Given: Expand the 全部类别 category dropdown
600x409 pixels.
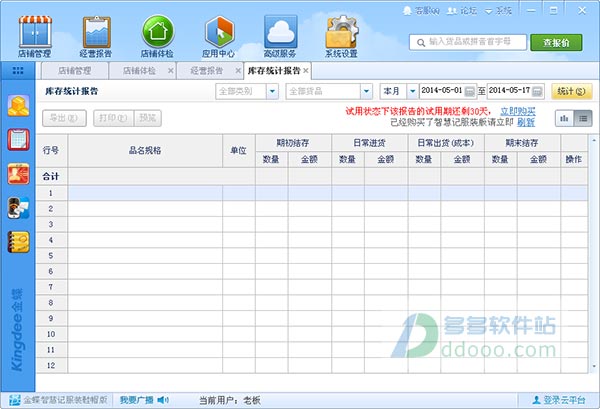Looking at the screenshot, I should click(x=272, y=91).
